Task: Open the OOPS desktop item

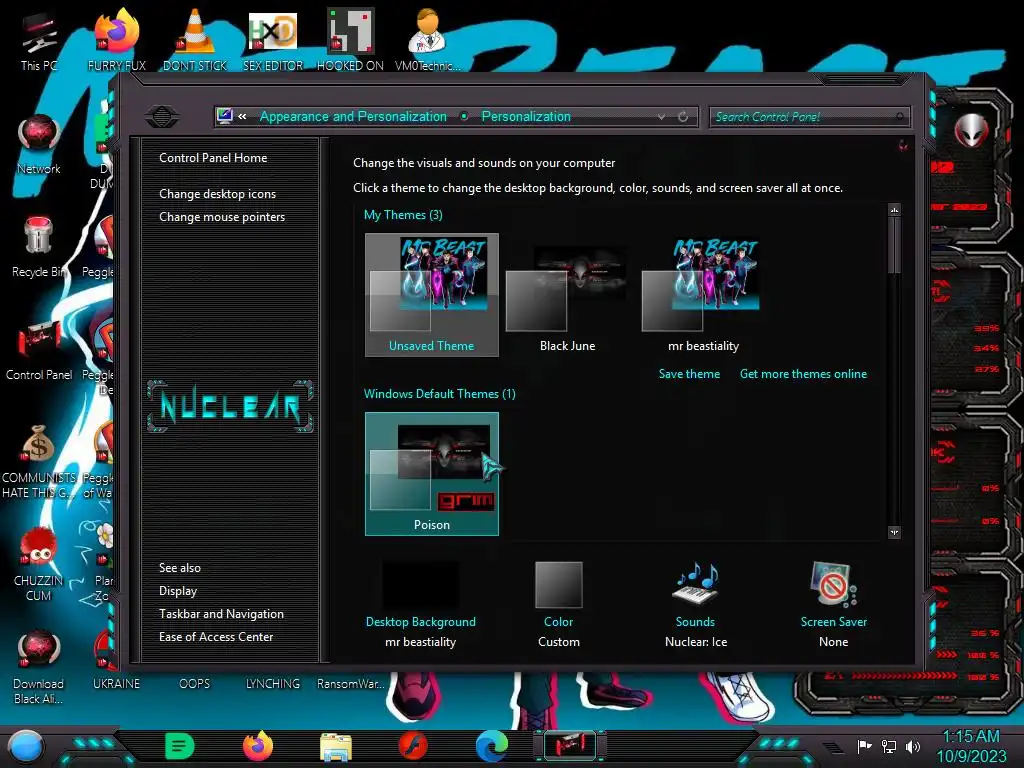Action: click(x=195, y=684)
